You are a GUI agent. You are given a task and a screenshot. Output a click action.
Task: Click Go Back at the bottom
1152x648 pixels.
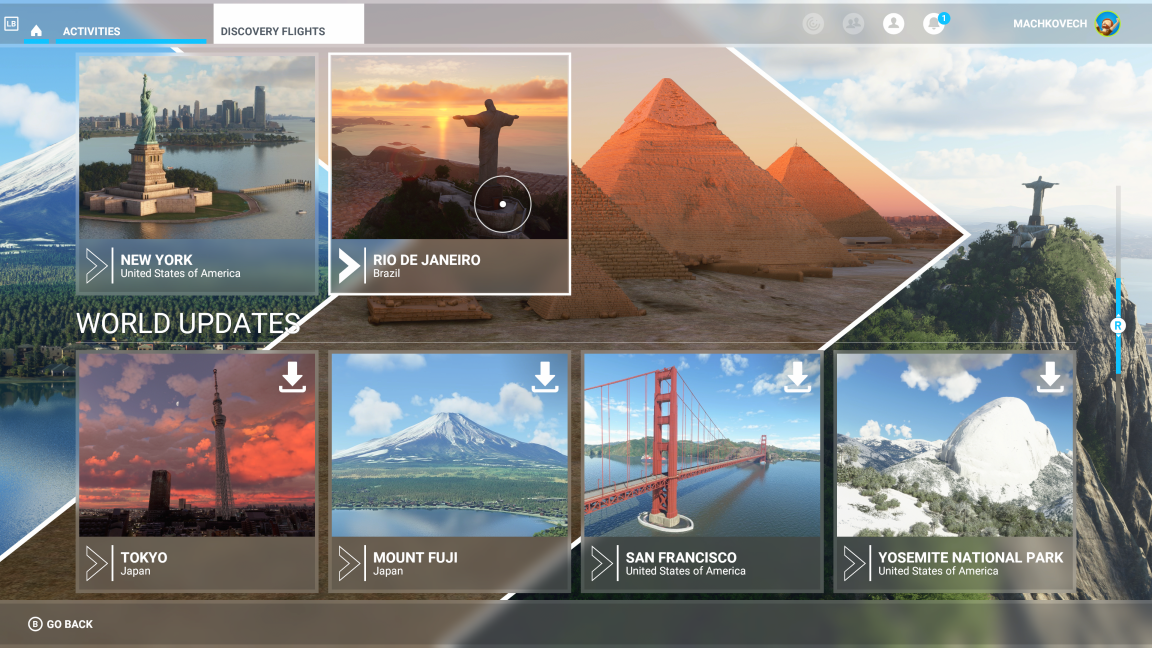point(58,623)
